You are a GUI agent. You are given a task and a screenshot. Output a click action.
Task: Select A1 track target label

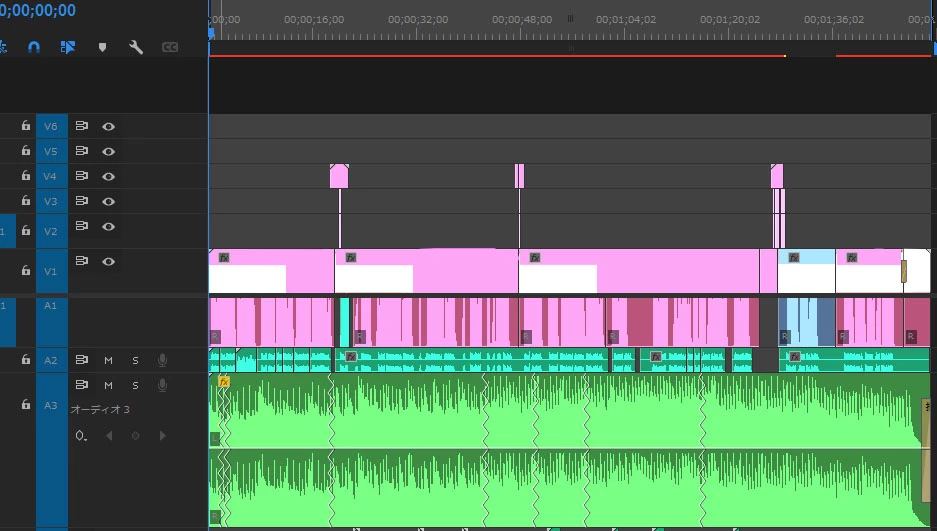click(51, 323)
